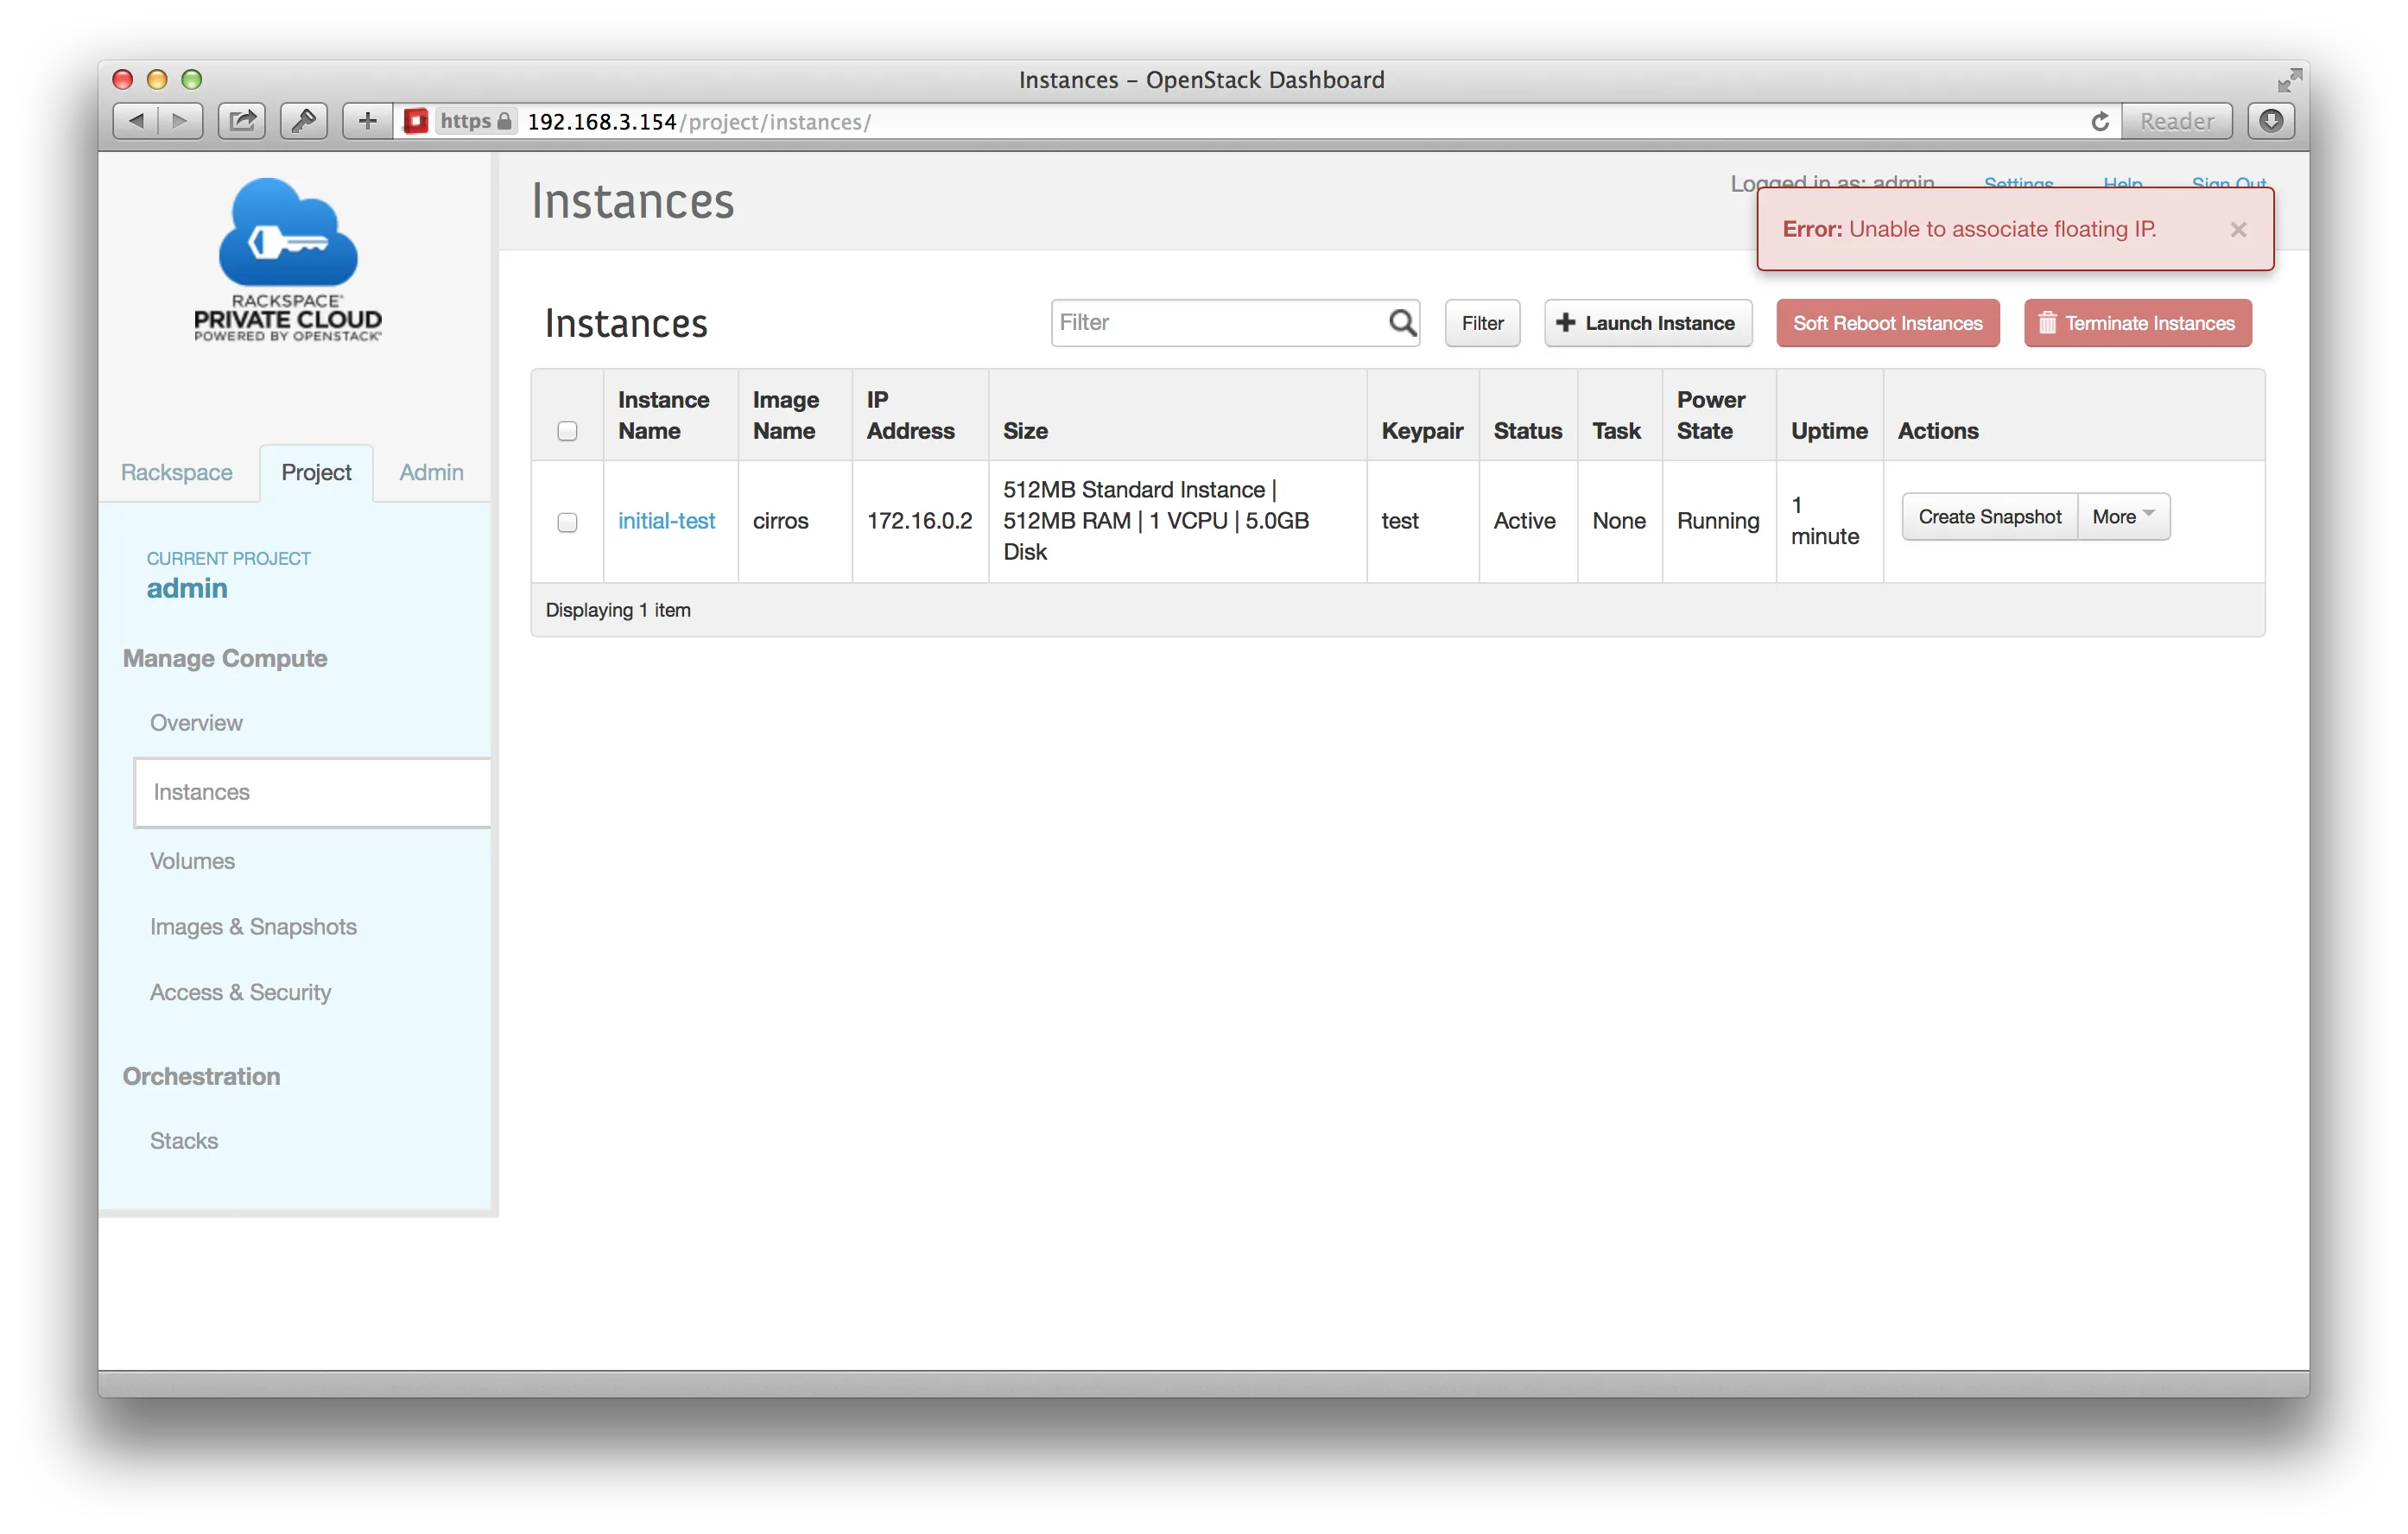Open Instances in the sidebar

point(312,792)
